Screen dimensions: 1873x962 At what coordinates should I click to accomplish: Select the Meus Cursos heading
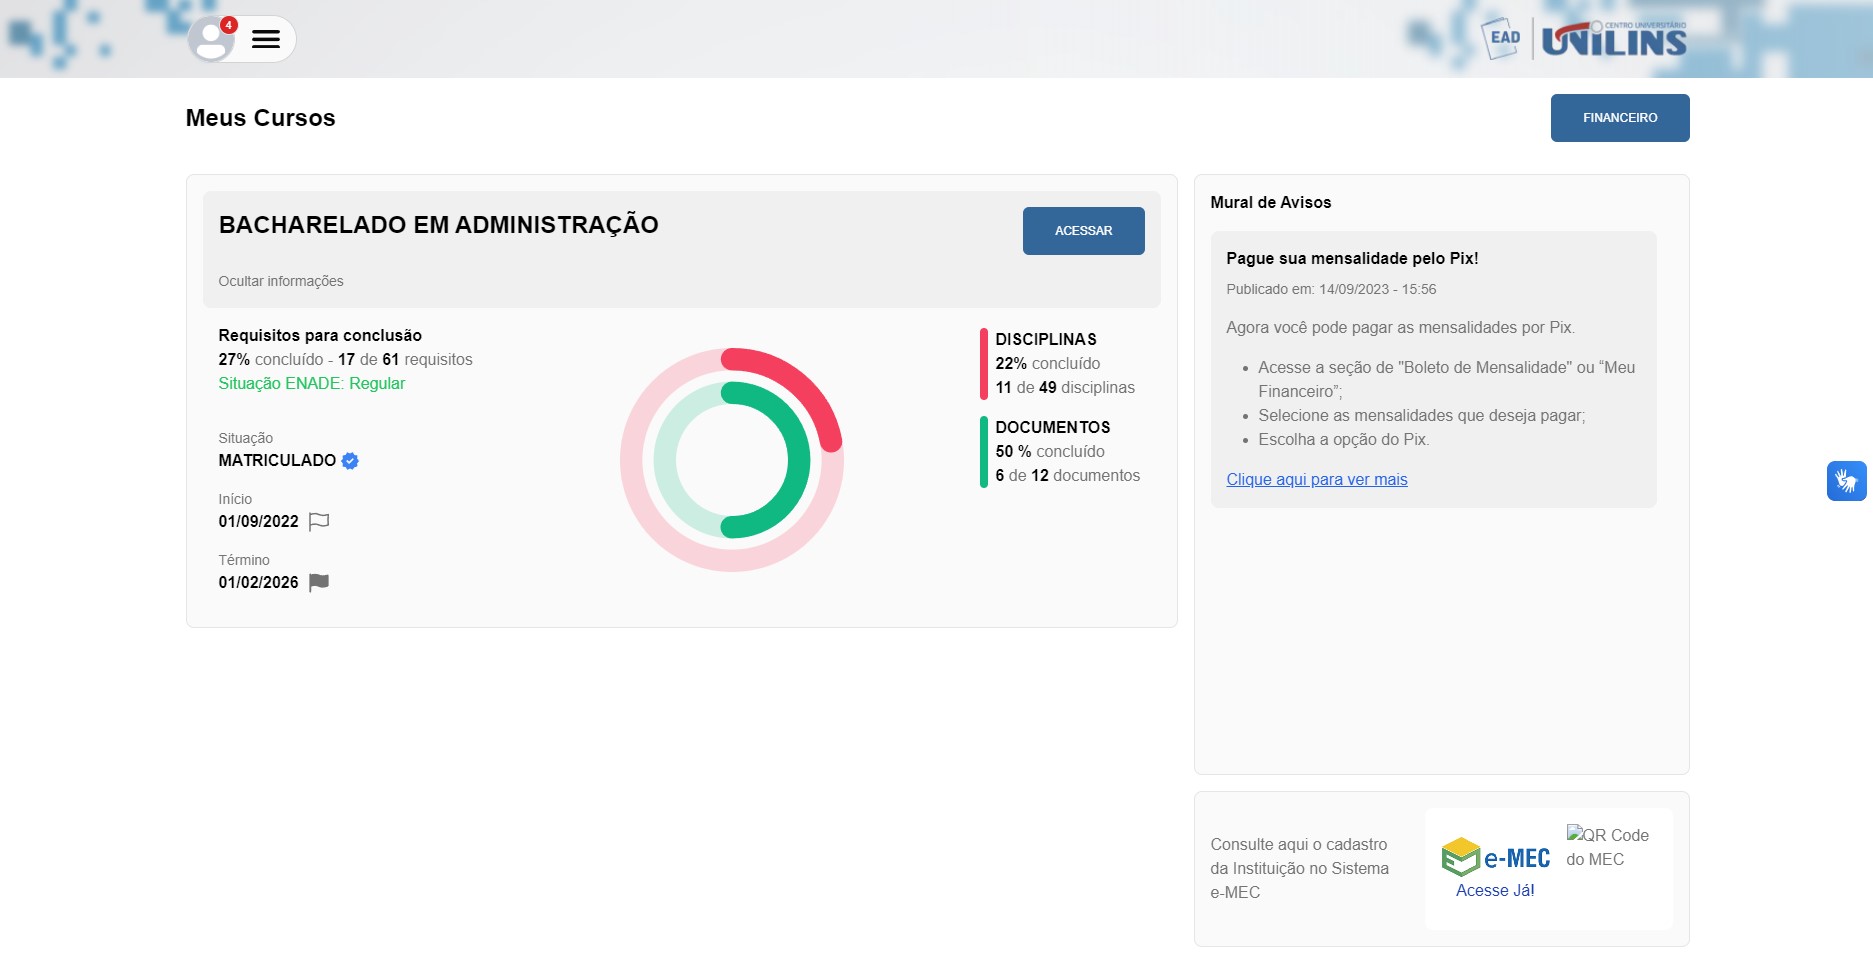[x=259, y=117]
